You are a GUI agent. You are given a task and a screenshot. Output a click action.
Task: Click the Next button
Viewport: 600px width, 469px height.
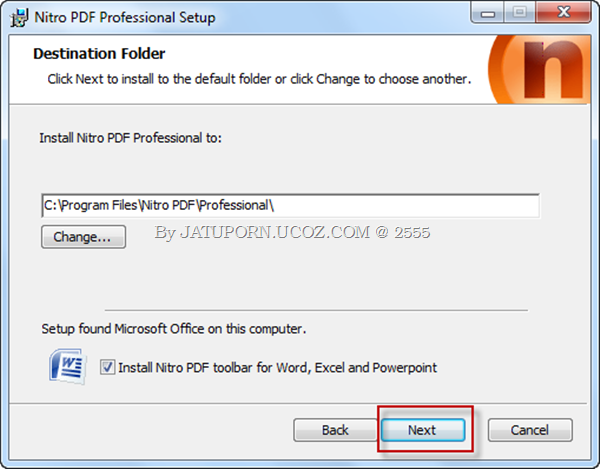423,430
